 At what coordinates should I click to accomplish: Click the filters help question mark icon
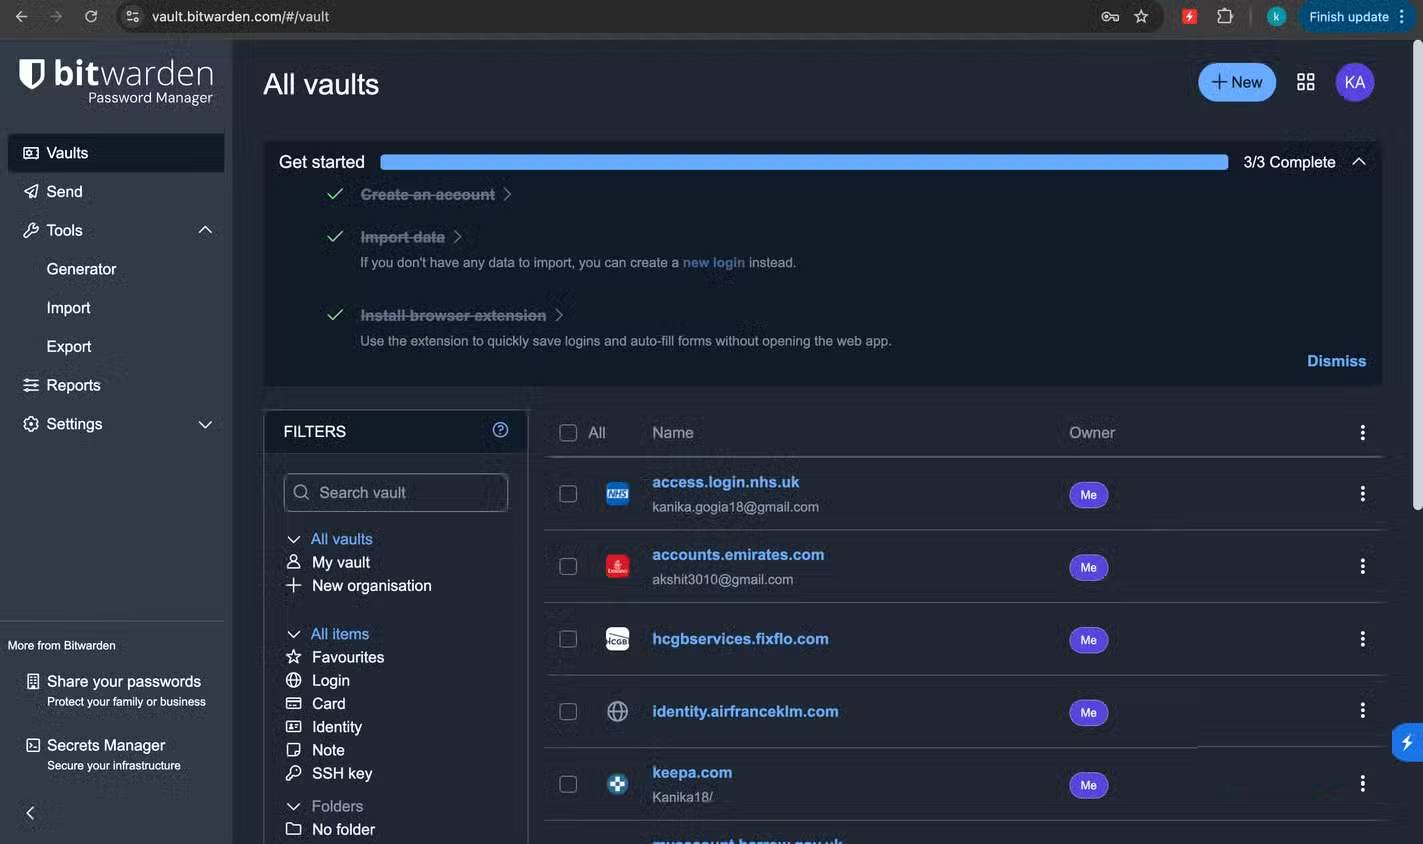click(500, 430)
